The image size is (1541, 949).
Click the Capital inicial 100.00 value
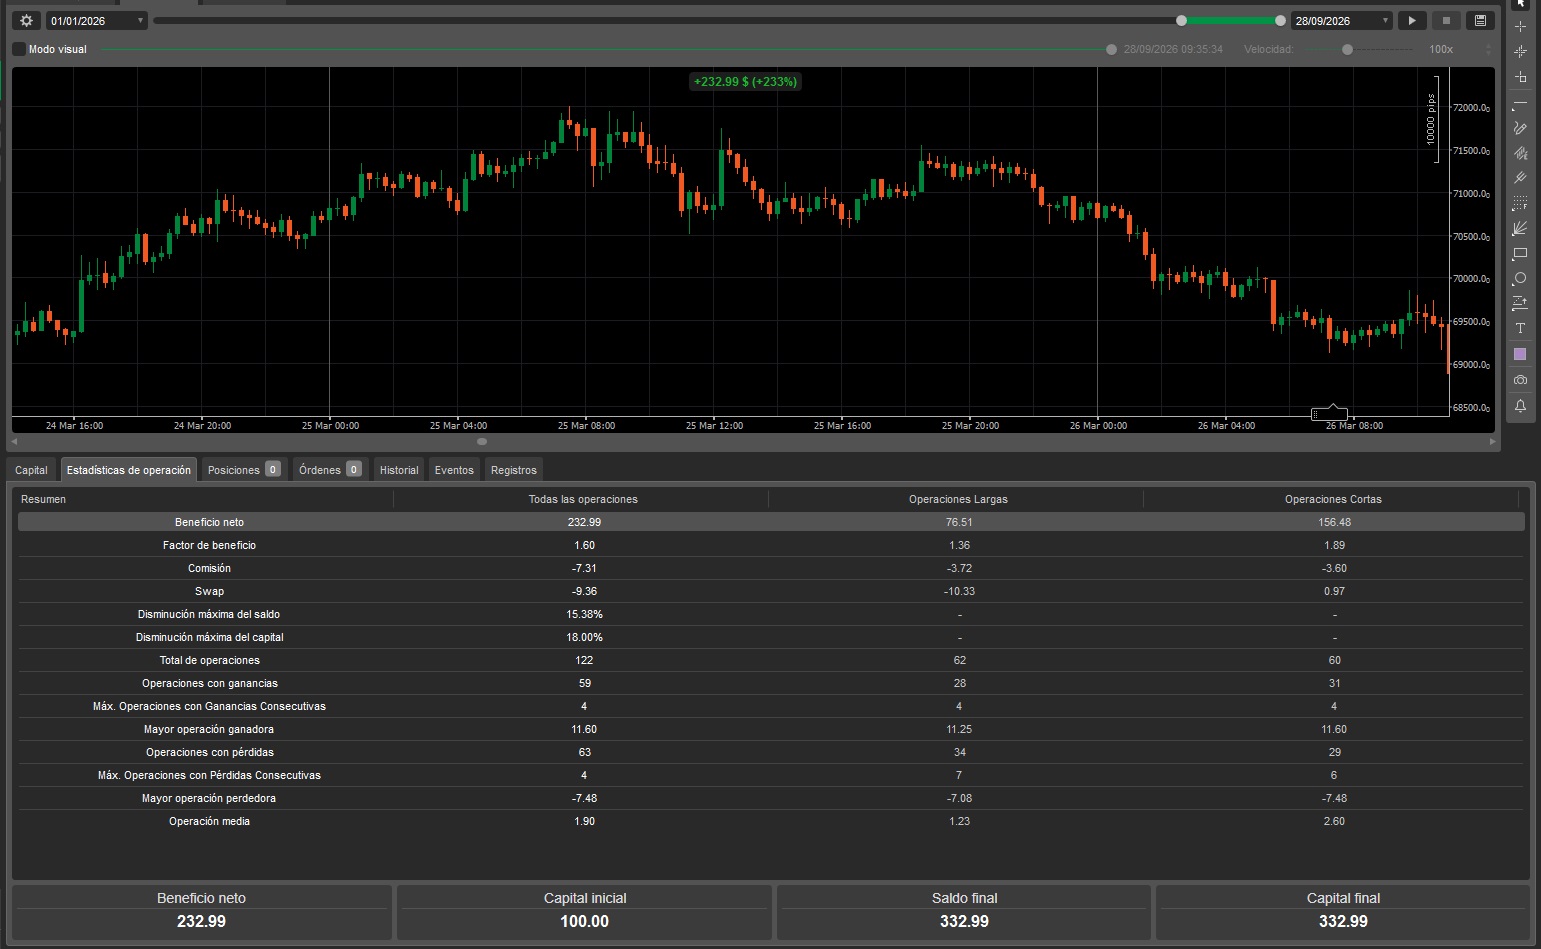click(584, 921)
